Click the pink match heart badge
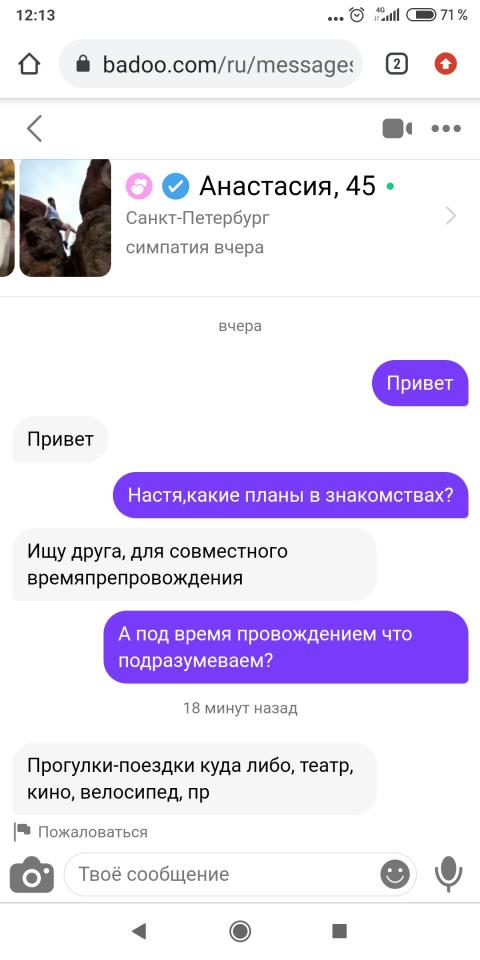The image size is (480, 960). click(x=139, y=186)
